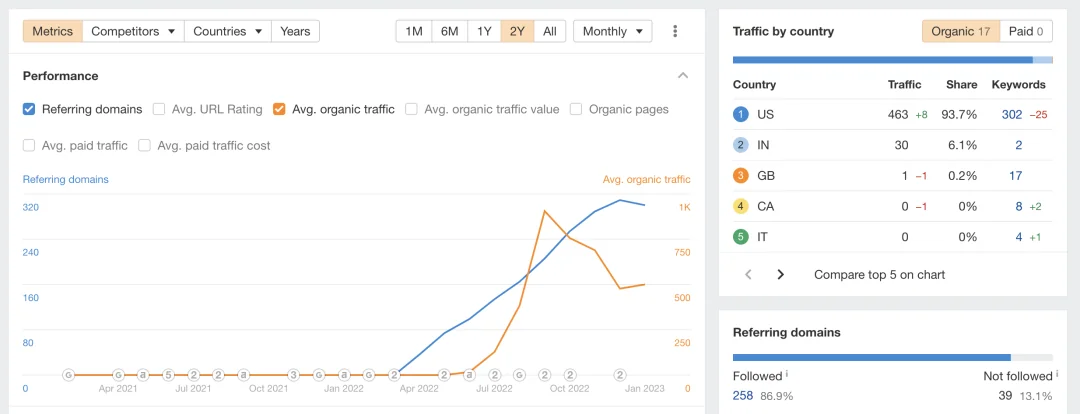The width and height of the screenshot is (1080, 414).
Task: Collapse the Performance section chevron
Action: pos(683,76)
